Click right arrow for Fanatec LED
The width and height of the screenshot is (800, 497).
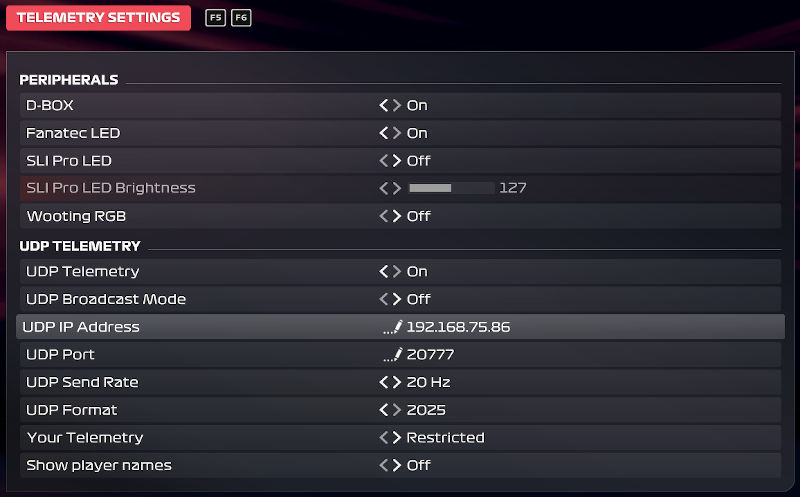397,133
